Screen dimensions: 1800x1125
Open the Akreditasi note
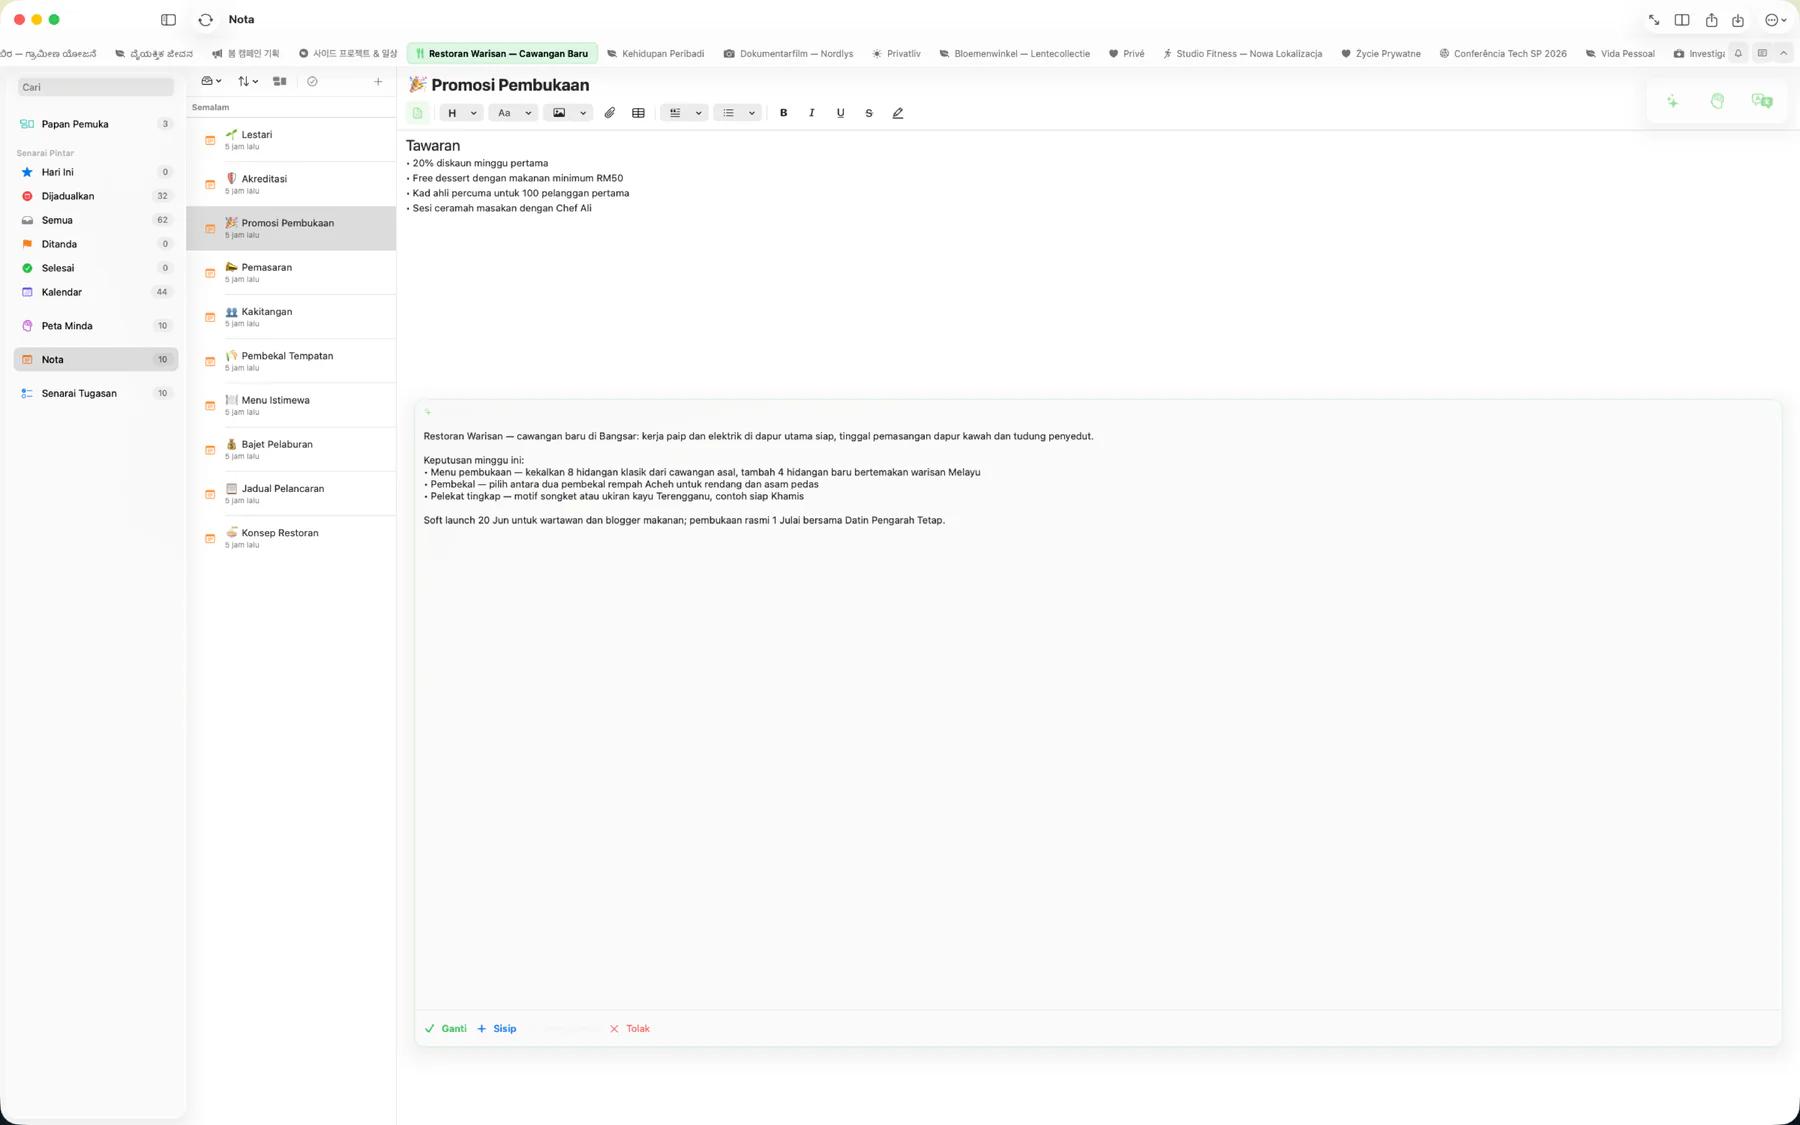point(291,184)
